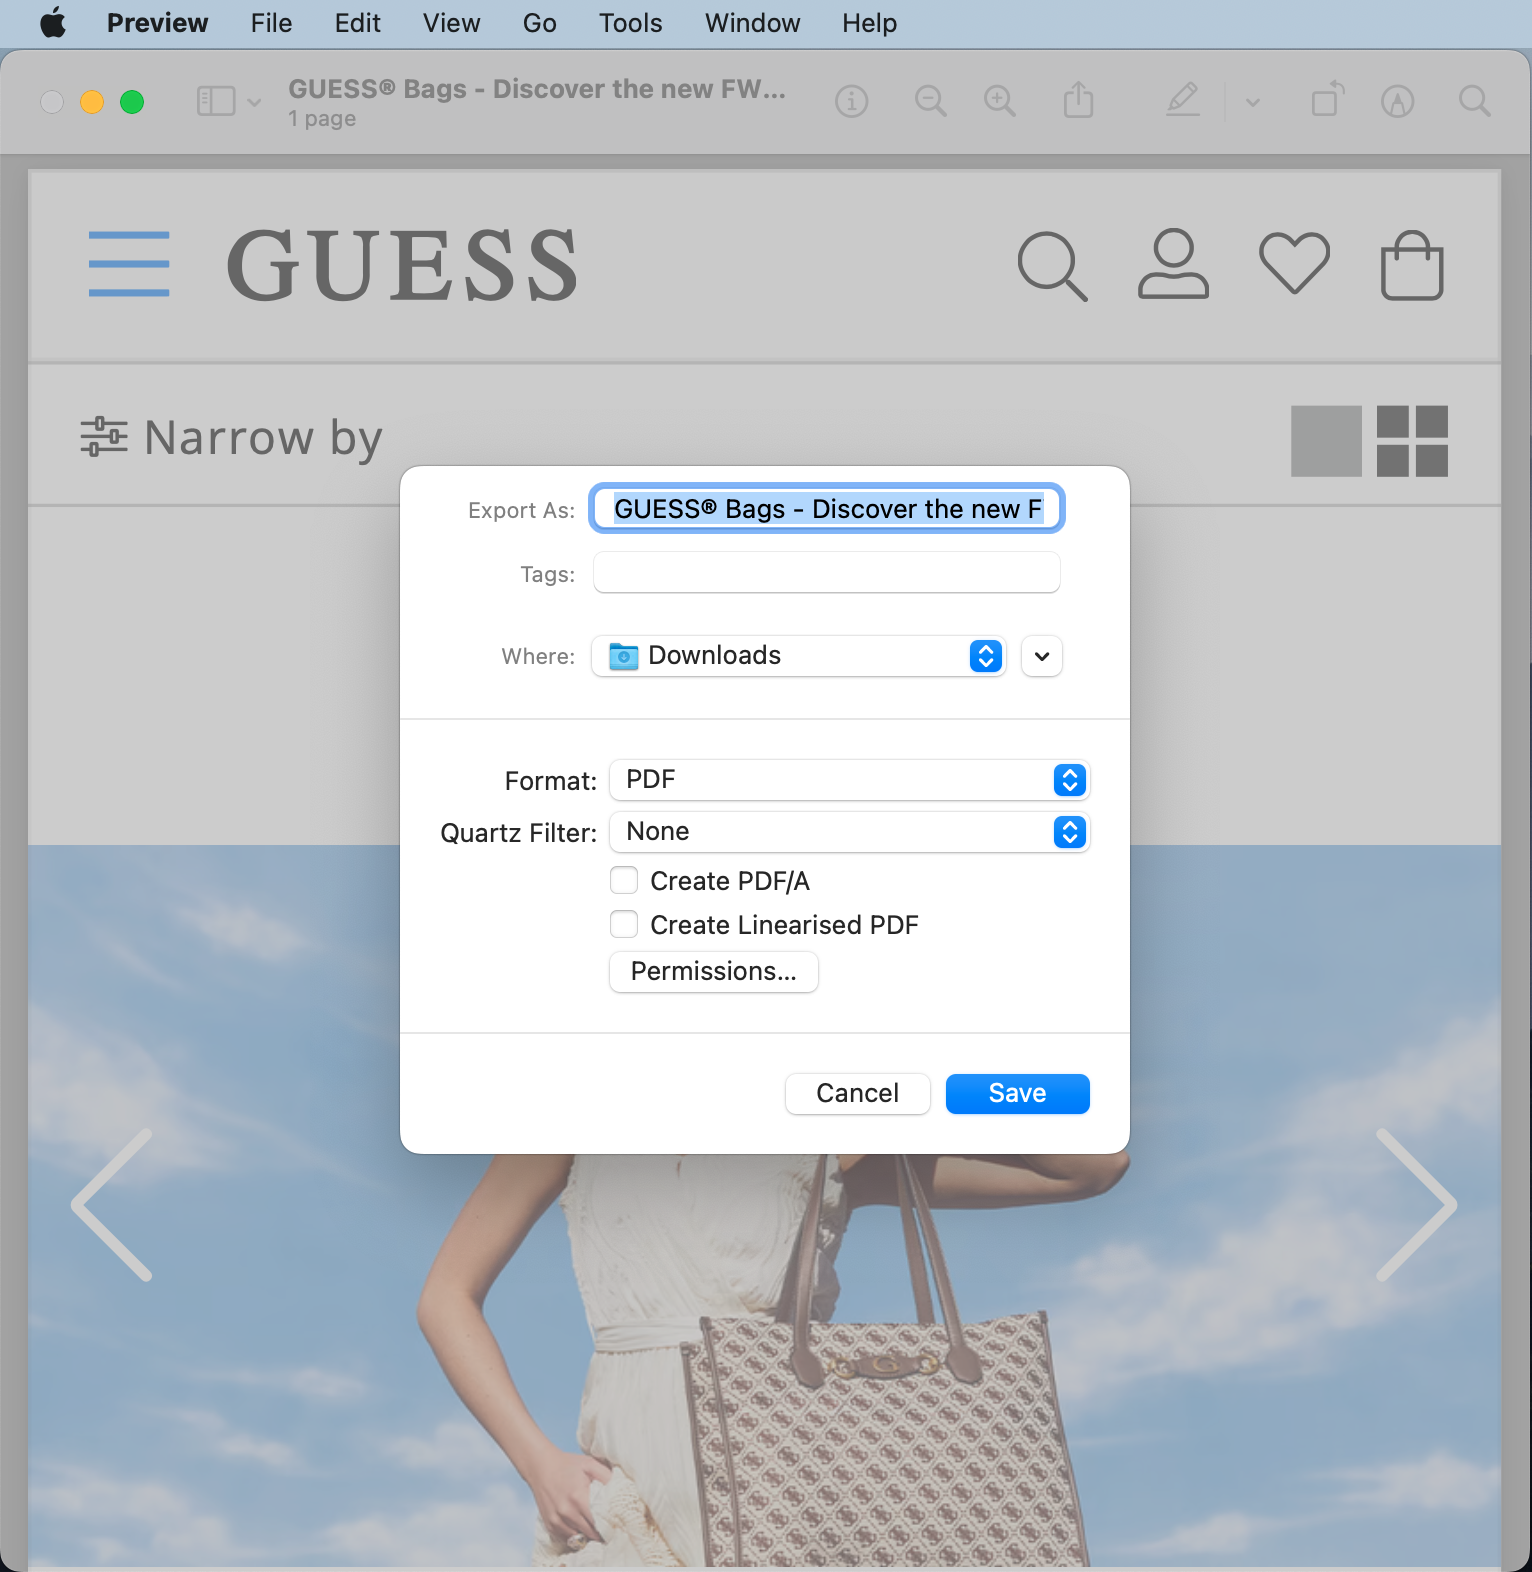Click the Search icon in Preview toolbar
This screenshot has width=1532, height=1572.
pyautogui.click(x=1474, y=101)
